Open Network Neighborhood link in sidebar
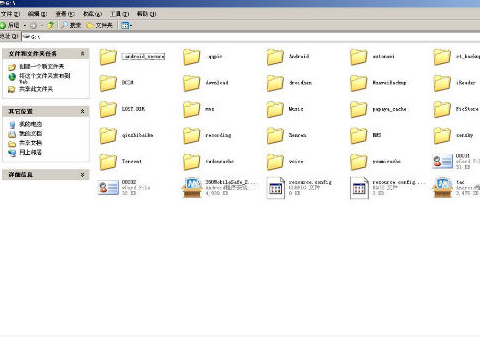Image resolution: width=480 pixels, height=360 pixels. [x=30, y=152]
